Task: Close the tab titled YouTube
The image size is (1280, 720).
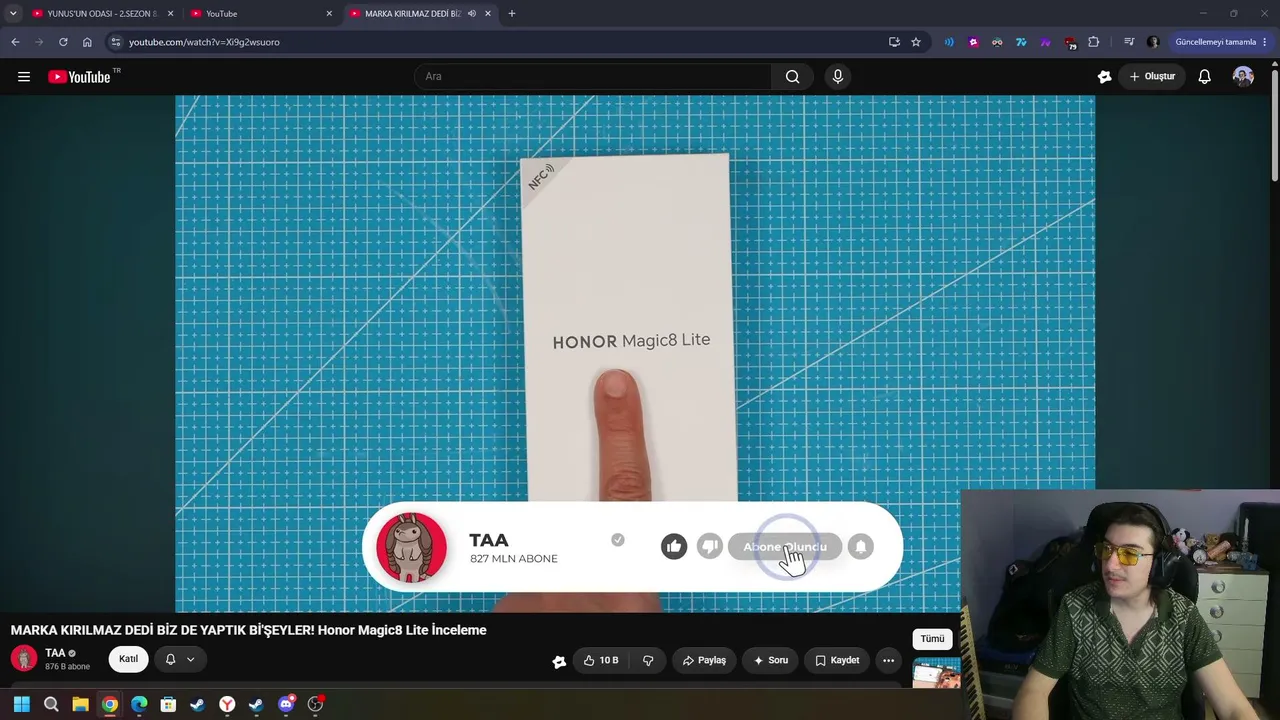Action: 329,13
